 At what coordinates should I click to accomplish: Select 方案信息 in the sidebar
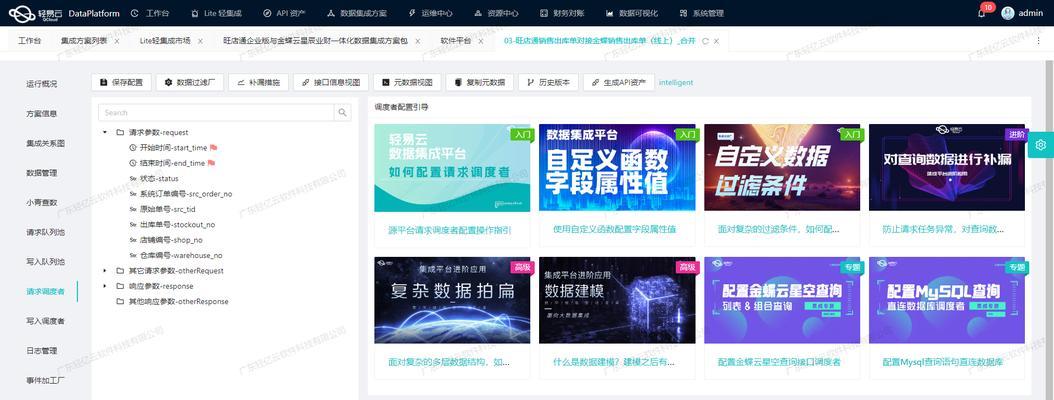pos(42,114)
